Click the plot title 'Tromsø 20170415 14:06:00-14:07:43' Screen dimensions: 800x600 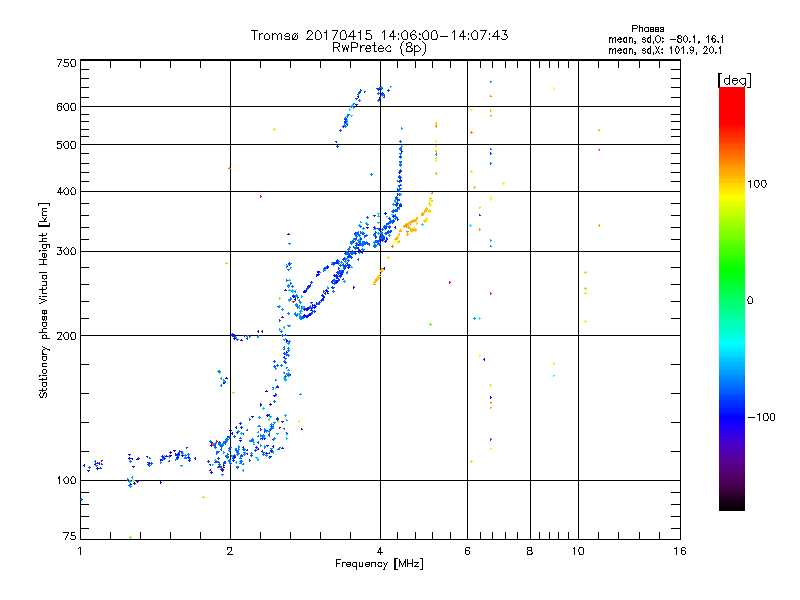click(379, 35)
